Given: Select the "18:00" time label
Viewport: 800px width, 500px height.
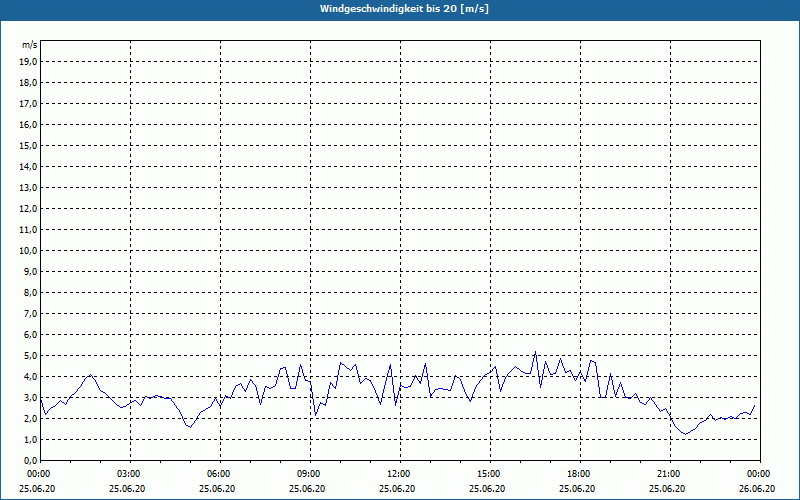Looking at the screenshot, I should [577, 474].
